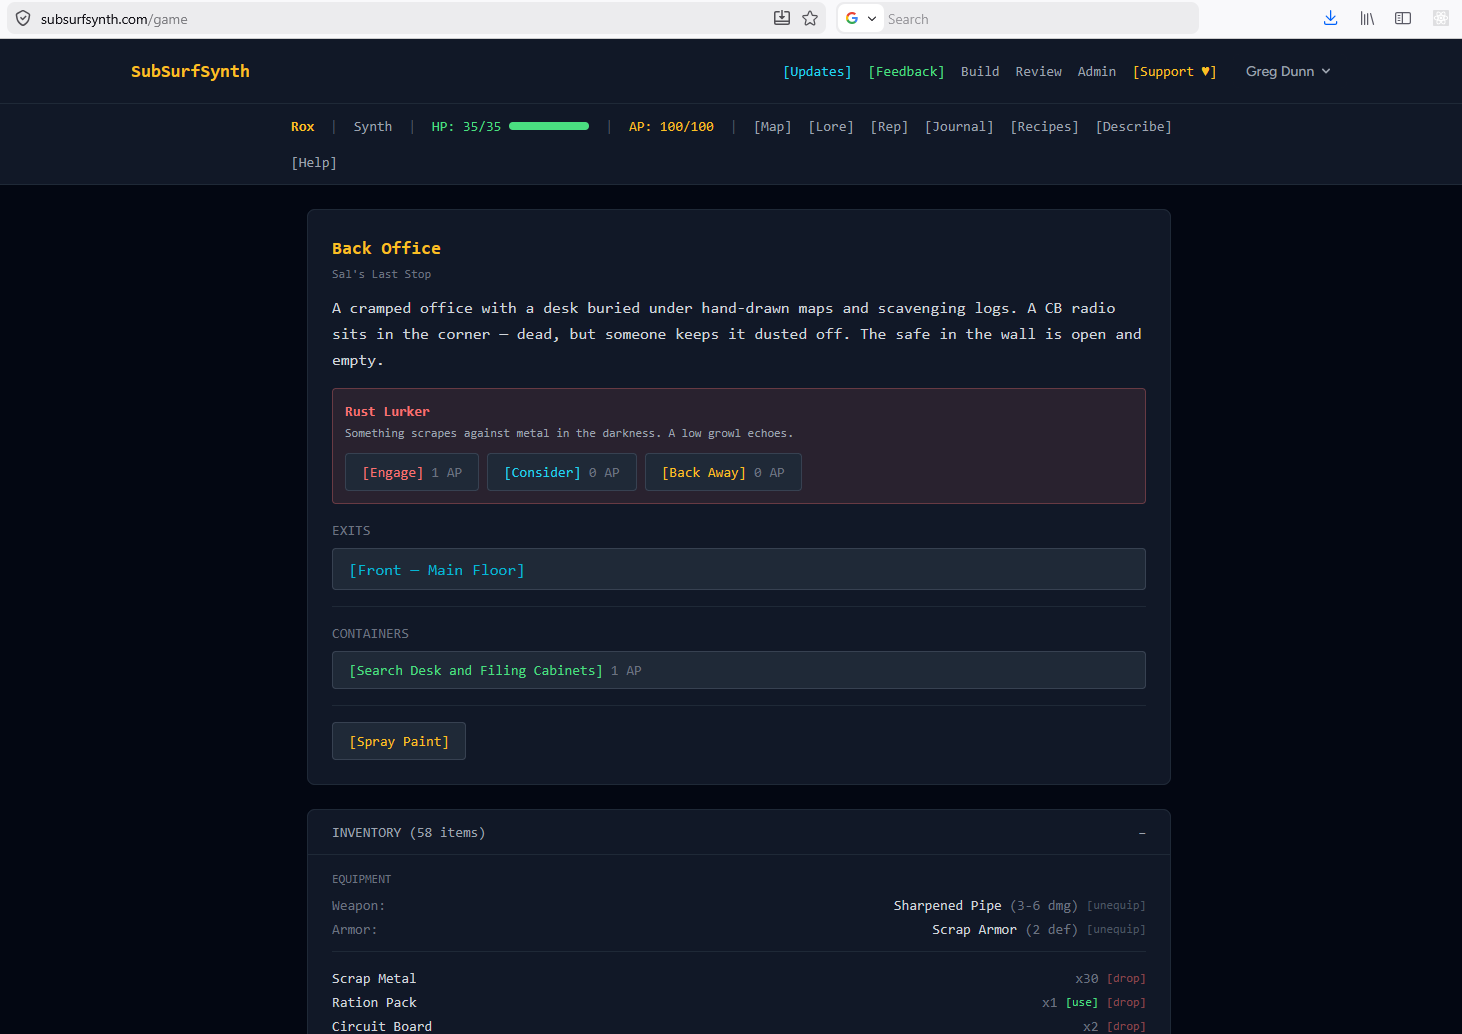Take the Front – Main Floor exit

[x=437, y=570]
